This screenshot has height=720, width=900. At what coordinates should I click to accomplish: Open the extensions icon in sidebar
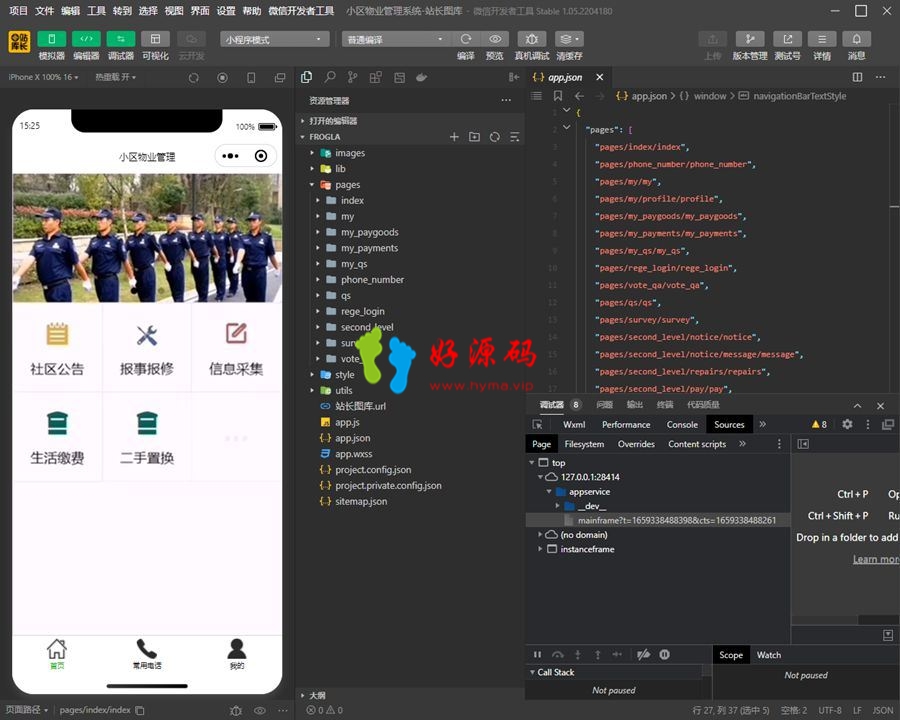(x=375, y=77)
